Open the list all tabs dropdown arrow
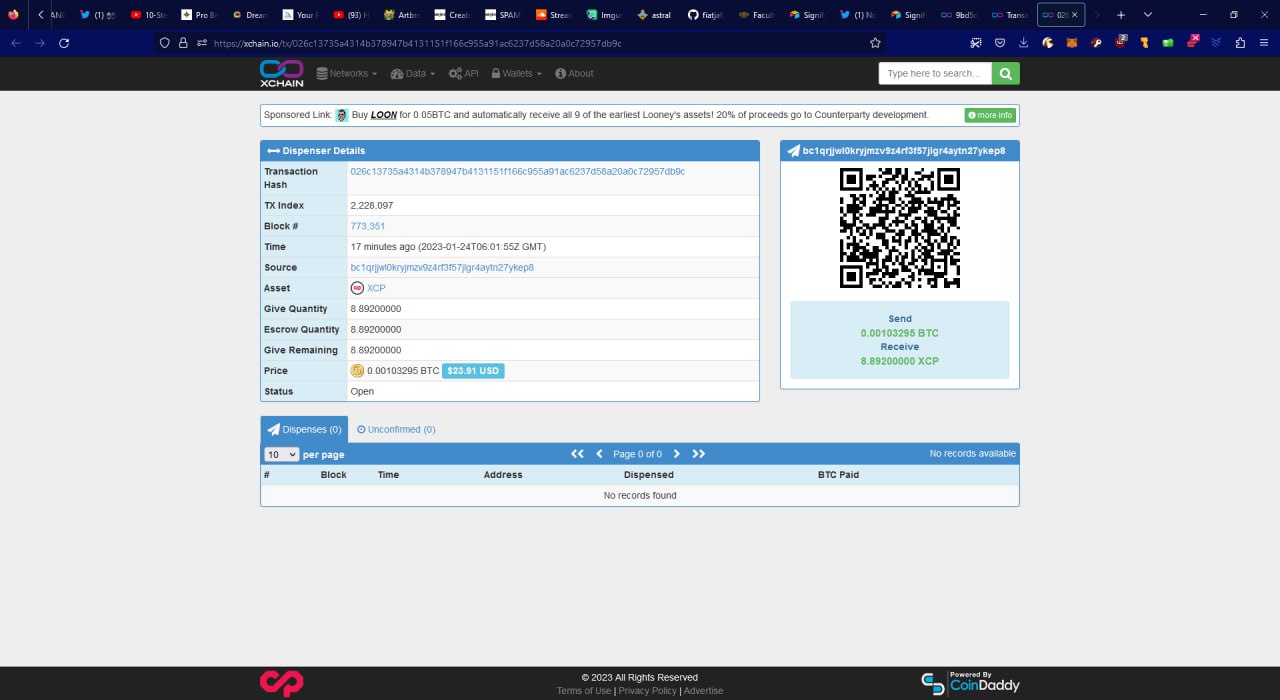Image resolution: width=1280 pixels, height=700 pixels. [1147, 15]
